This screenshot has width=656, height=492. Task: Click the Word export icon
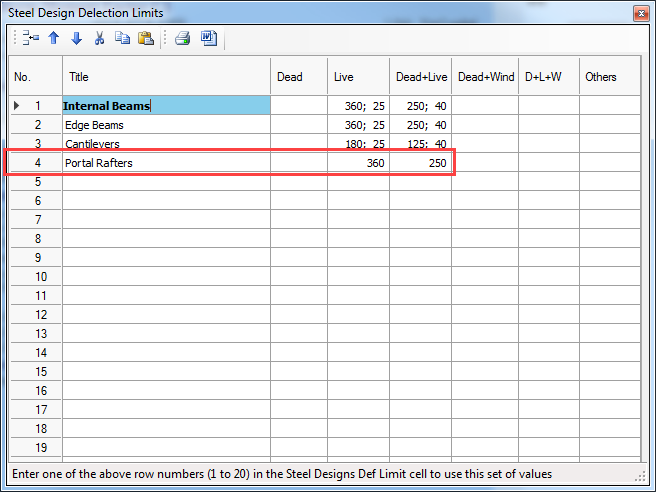(x=209, y=39)
